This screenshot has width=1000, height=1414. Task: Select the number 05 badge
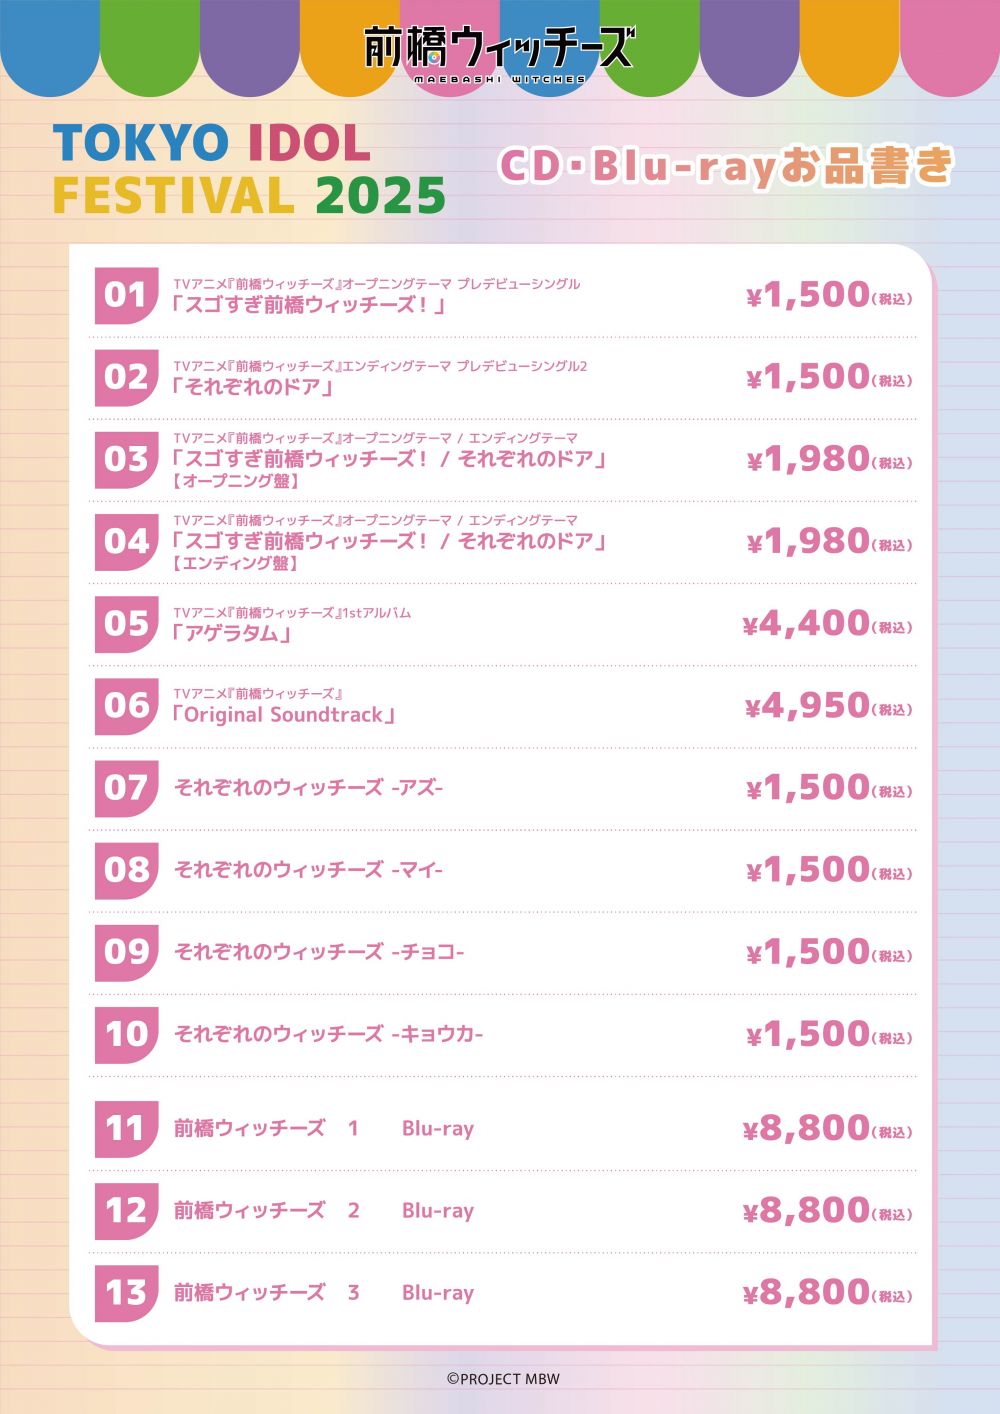(126, 624)
